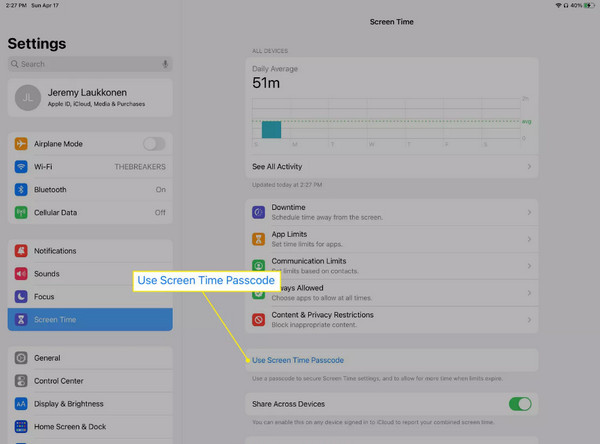Viewport: 600px width, 444px height.
Task: Tap Communication Limits label
Action: point(309,261)
